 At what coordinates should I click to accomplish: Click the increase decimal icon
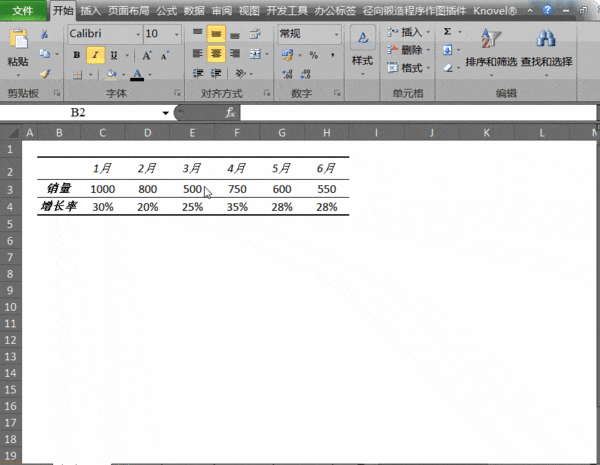coord(287,74)
